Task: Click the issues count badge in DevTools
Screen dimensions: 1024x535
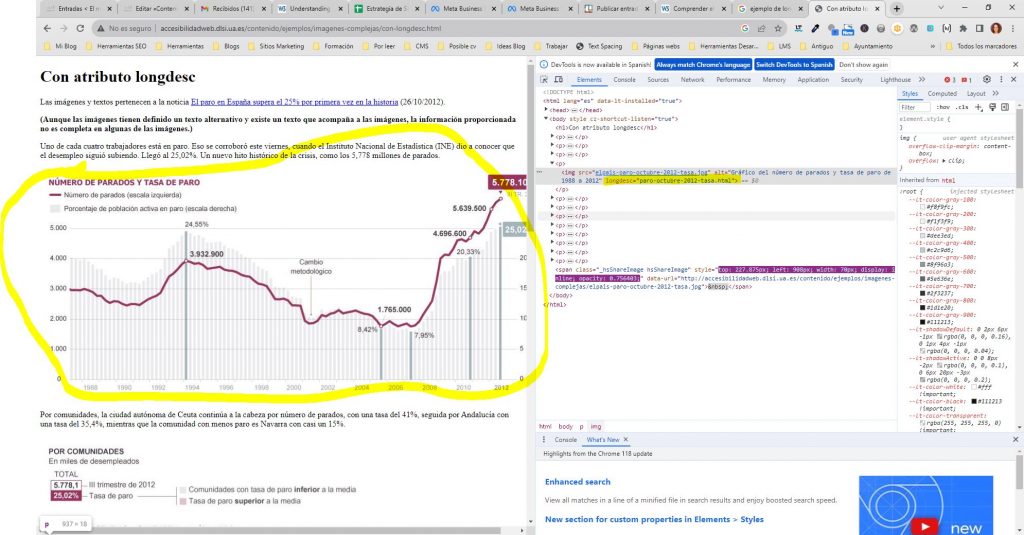Action: (x=967, y=80)
